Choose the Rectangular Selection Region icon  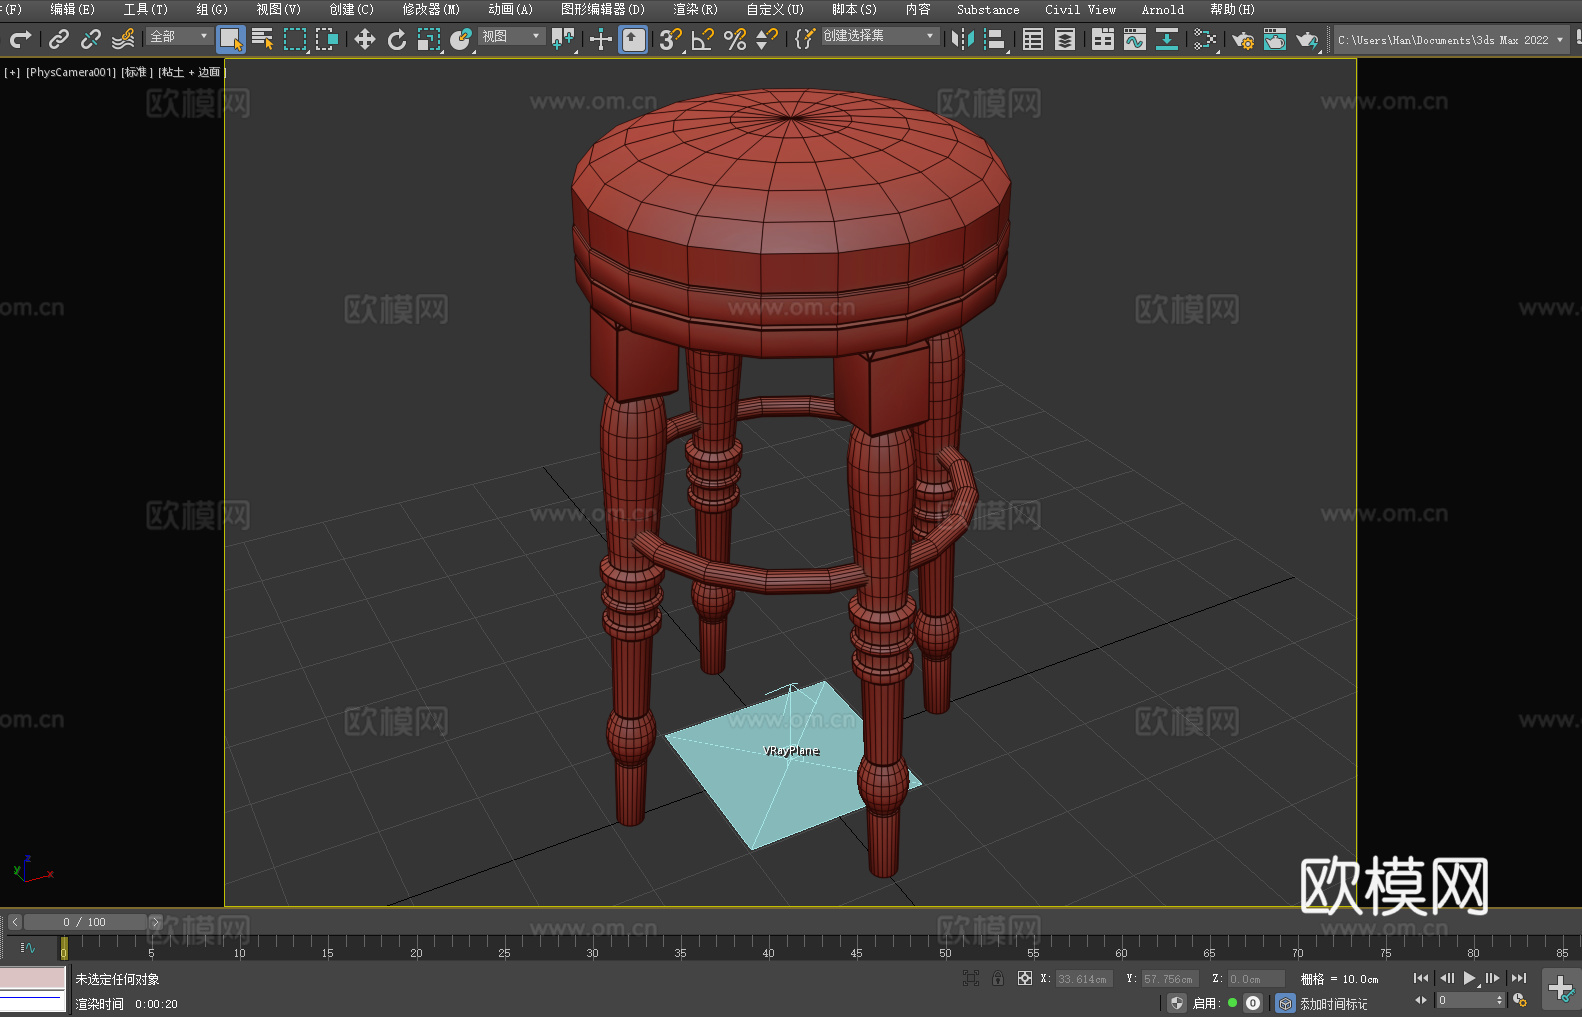295,39
